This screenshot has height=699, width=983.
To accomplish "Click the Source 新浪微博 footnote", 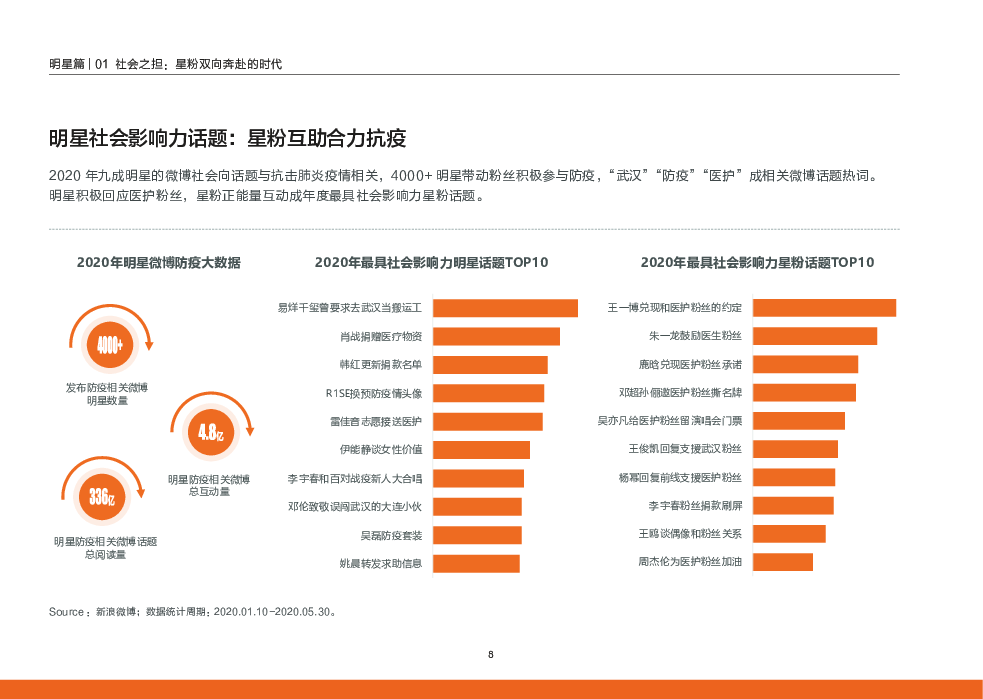I will pyautogui.click(x=193, y=611).
